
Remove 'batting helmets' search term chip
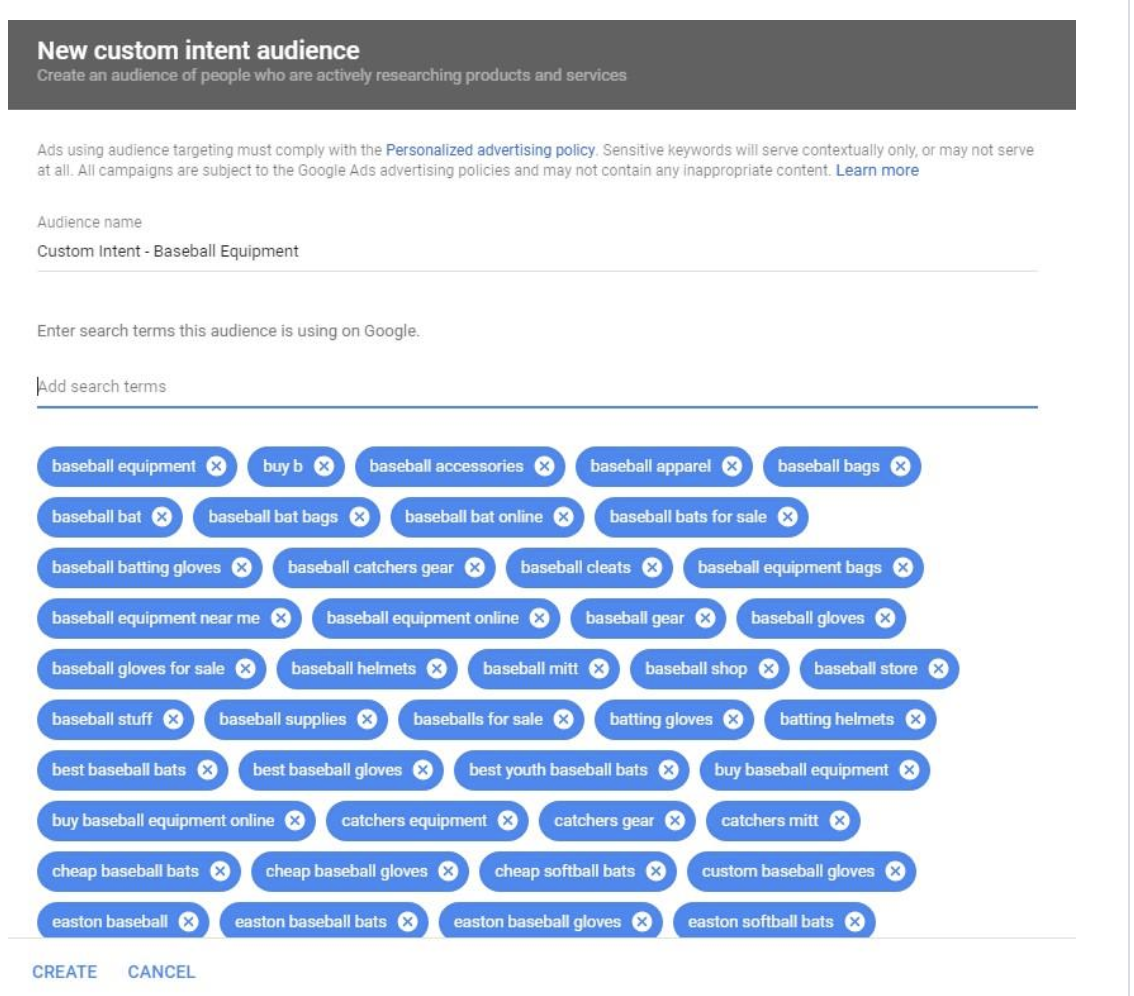tap(914, 719)
